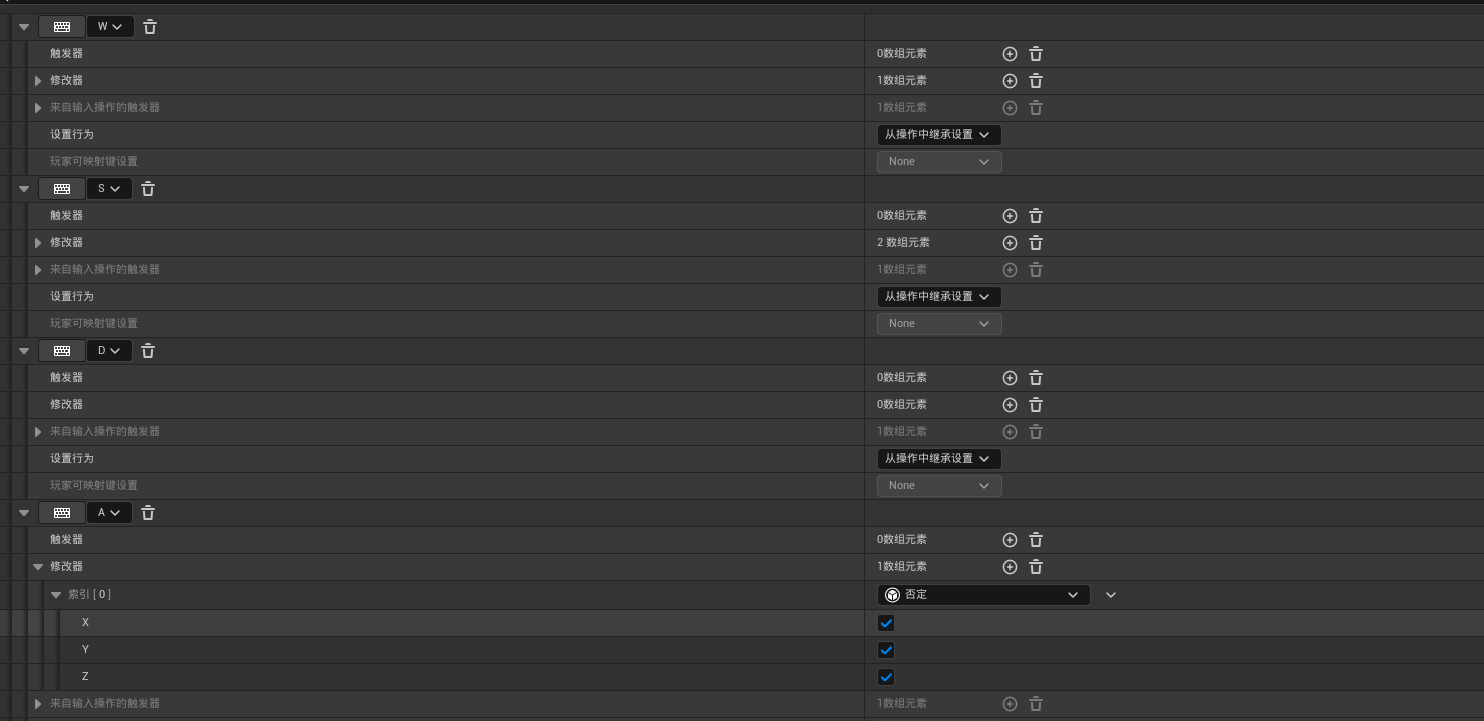This screenshot has height=721, width=1484.
Task: Click keyboard icon for the W key mapping
Action: [62, 27]
